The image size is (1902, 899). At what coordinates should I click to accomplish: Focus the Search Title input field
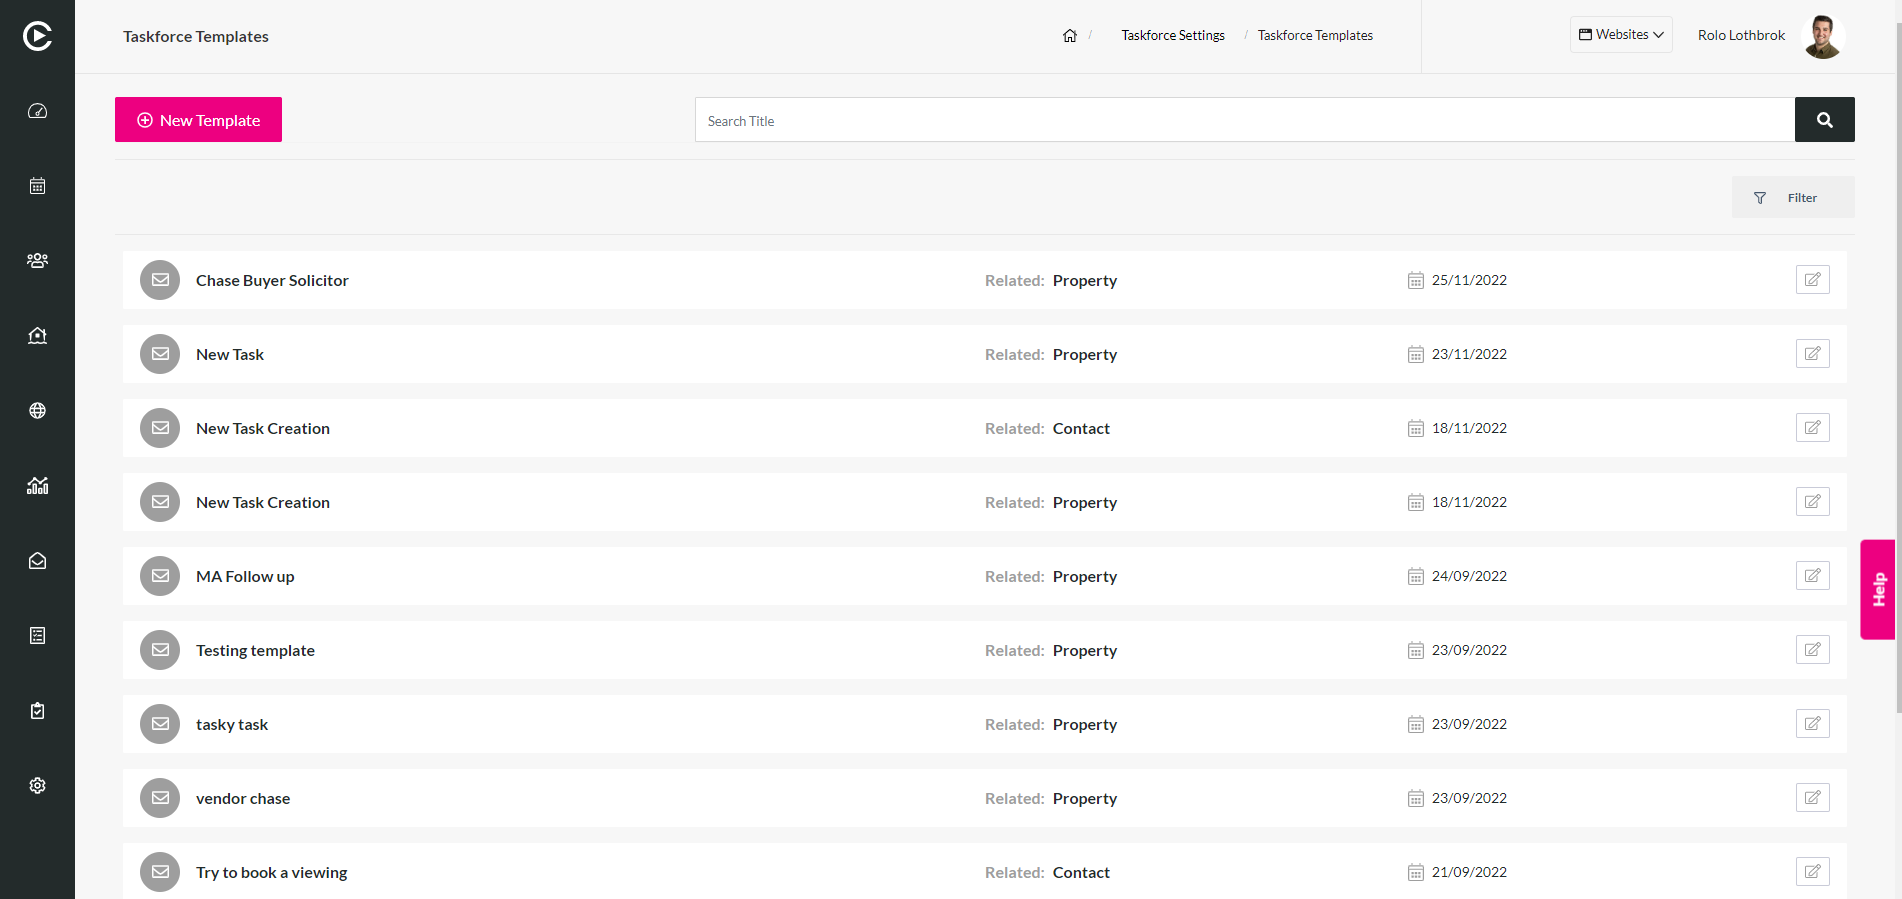1245,120
